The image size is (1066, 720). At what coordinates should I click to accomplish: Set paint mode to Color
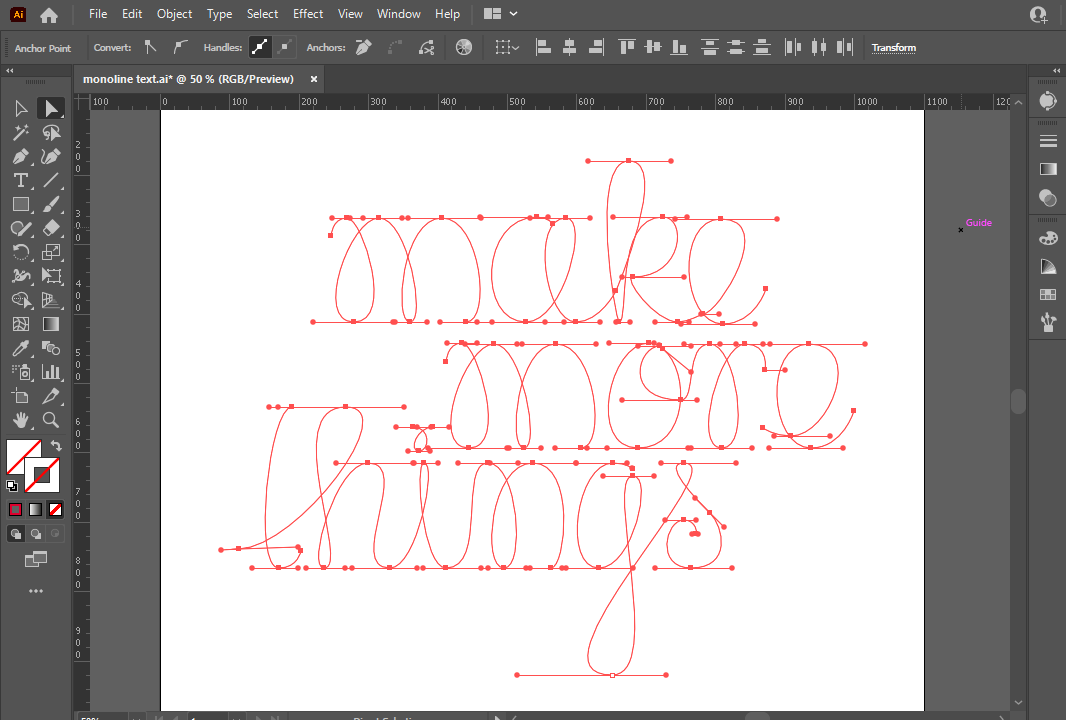click(16, 509)
